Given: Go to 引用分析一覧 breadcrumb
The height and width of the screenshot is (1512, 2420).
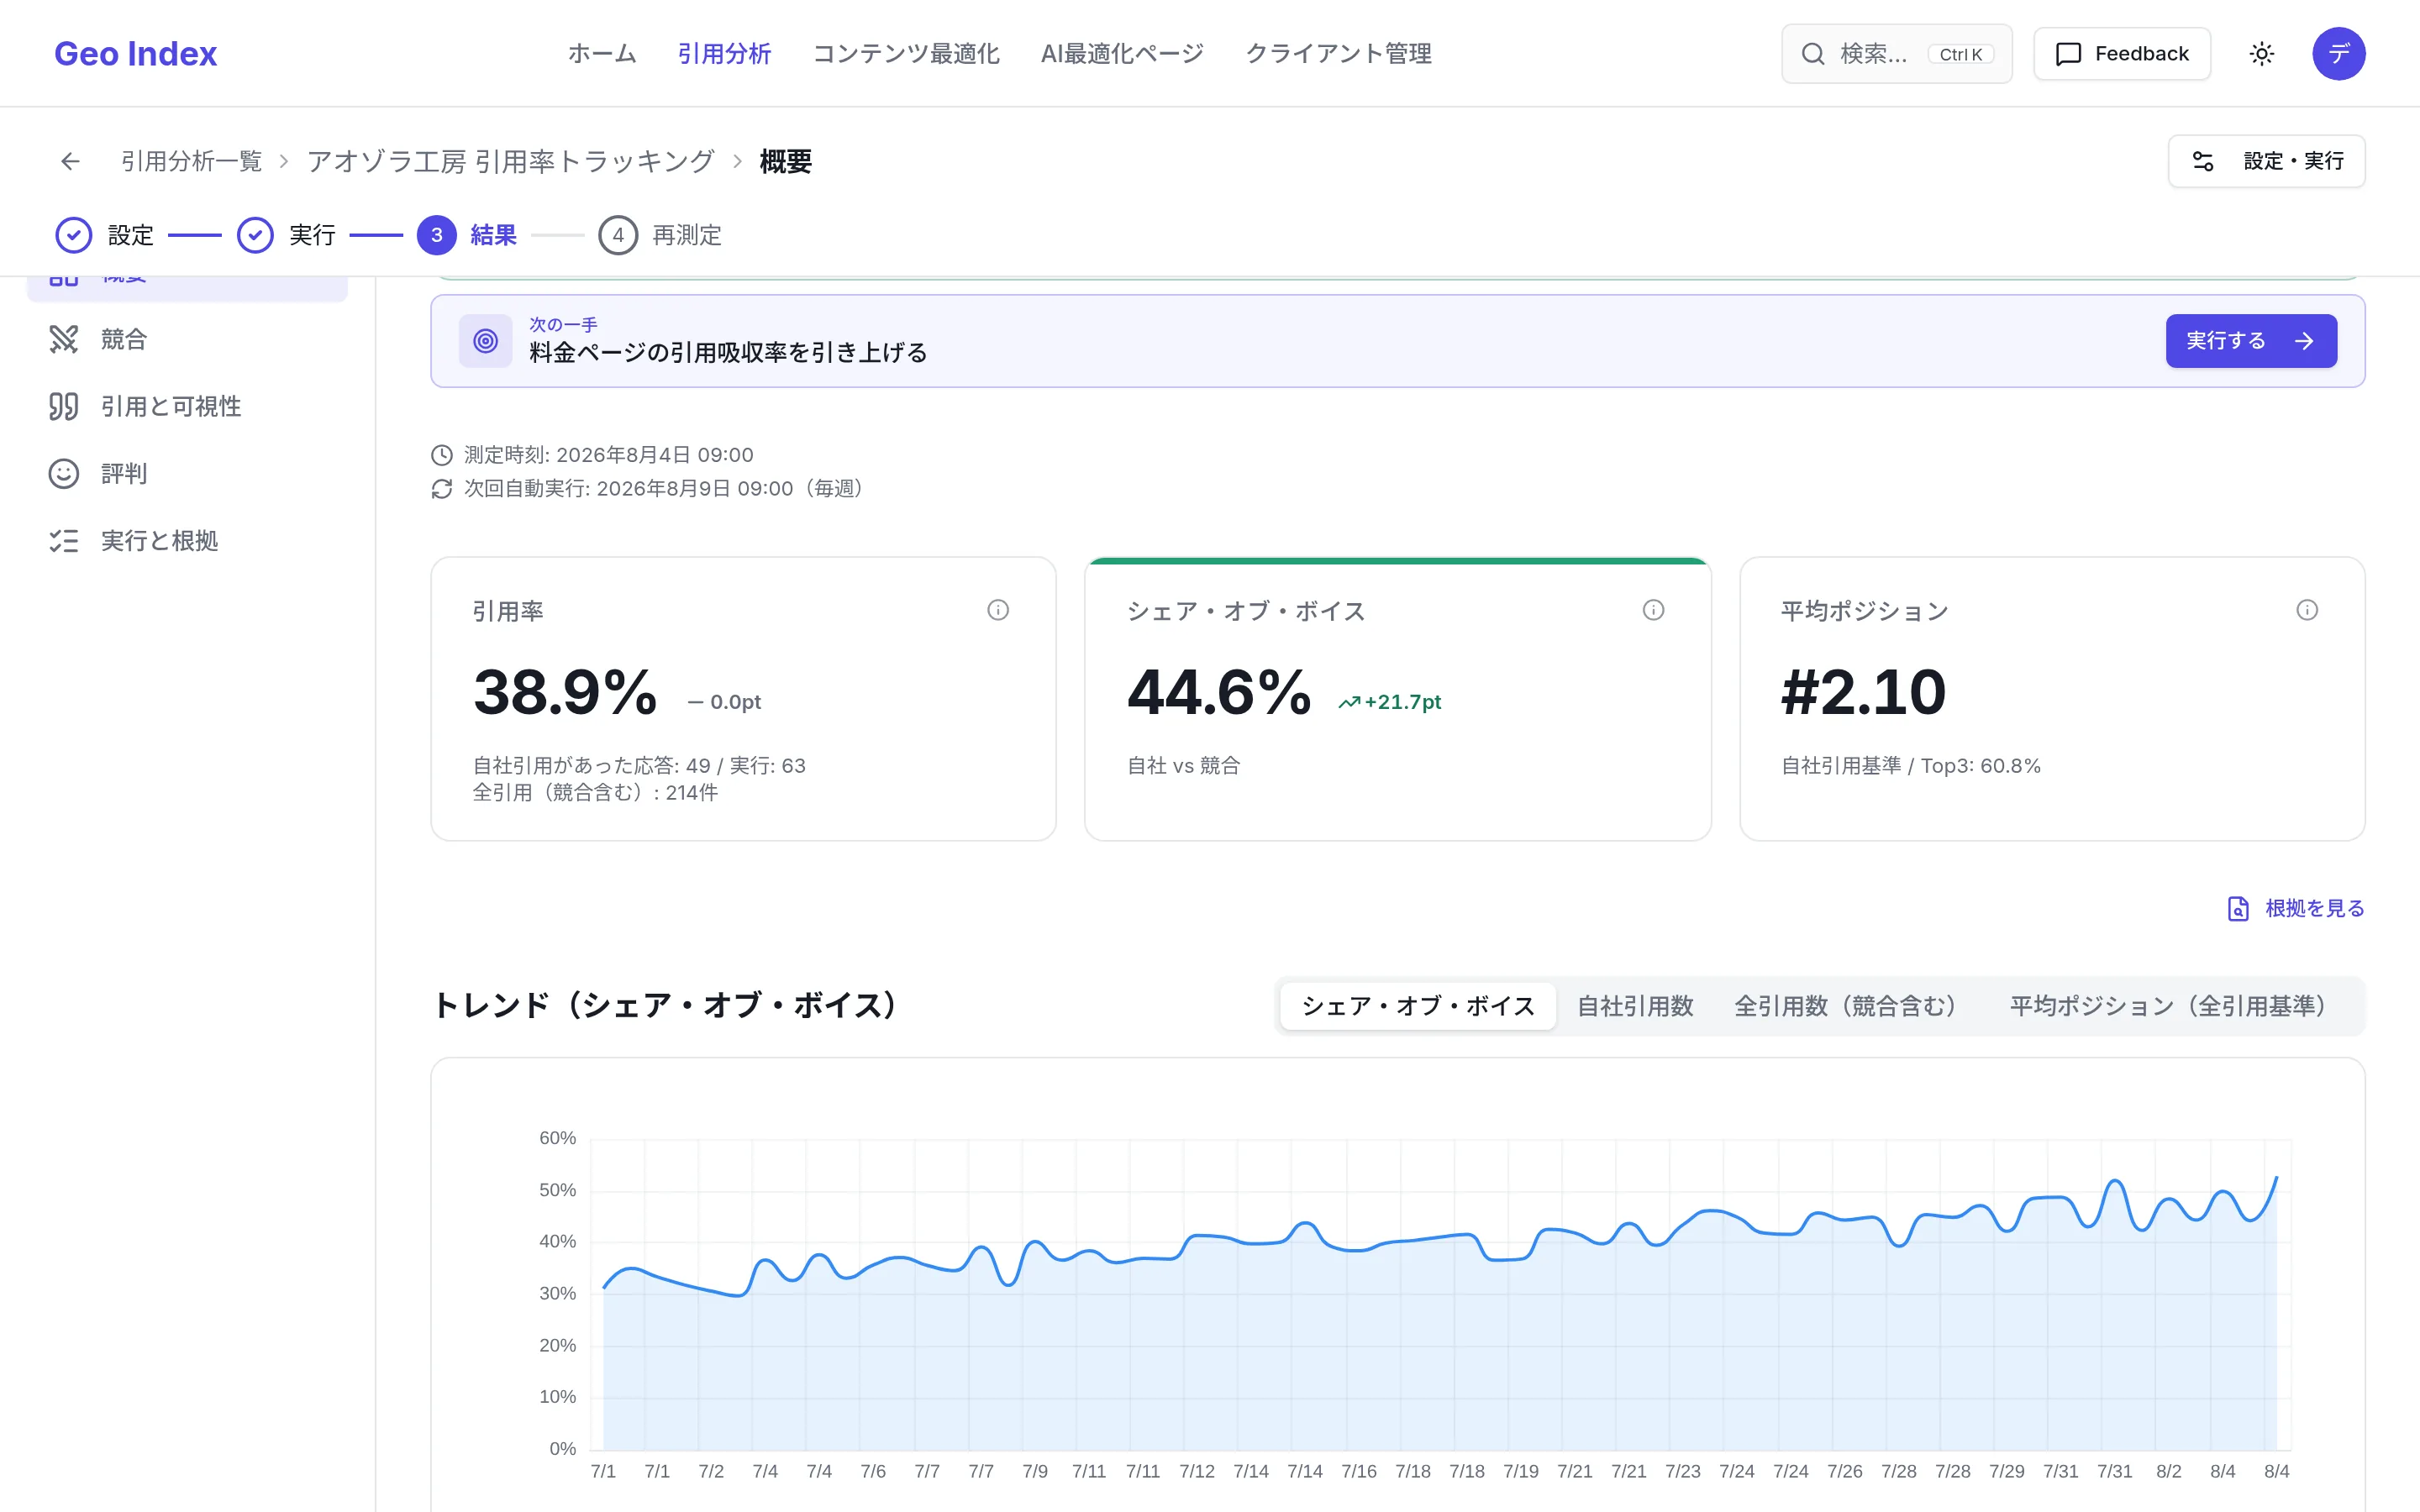Looking at the screenshot, I should (191, 161).
